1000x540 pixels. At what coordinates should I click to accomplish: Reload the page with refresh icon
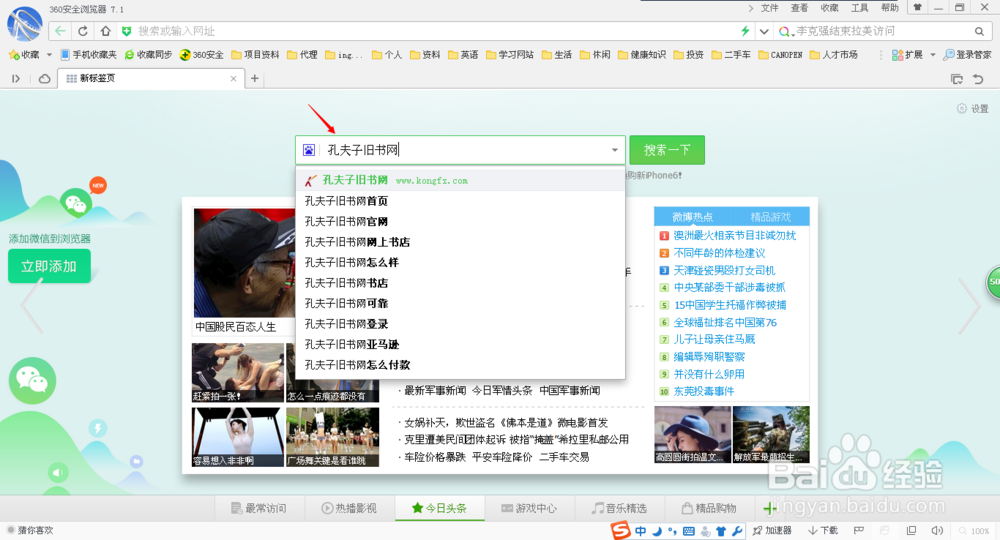pos(83,31)
